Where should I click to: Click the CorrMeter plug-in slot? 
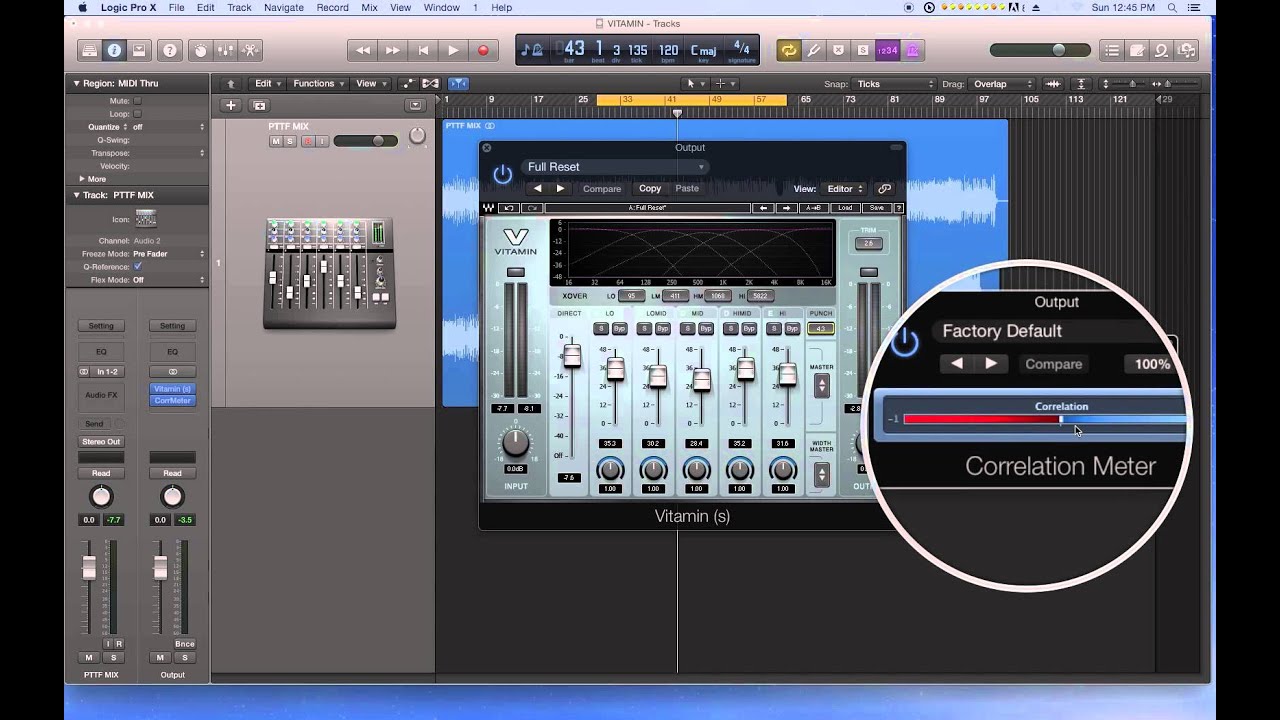172,401
